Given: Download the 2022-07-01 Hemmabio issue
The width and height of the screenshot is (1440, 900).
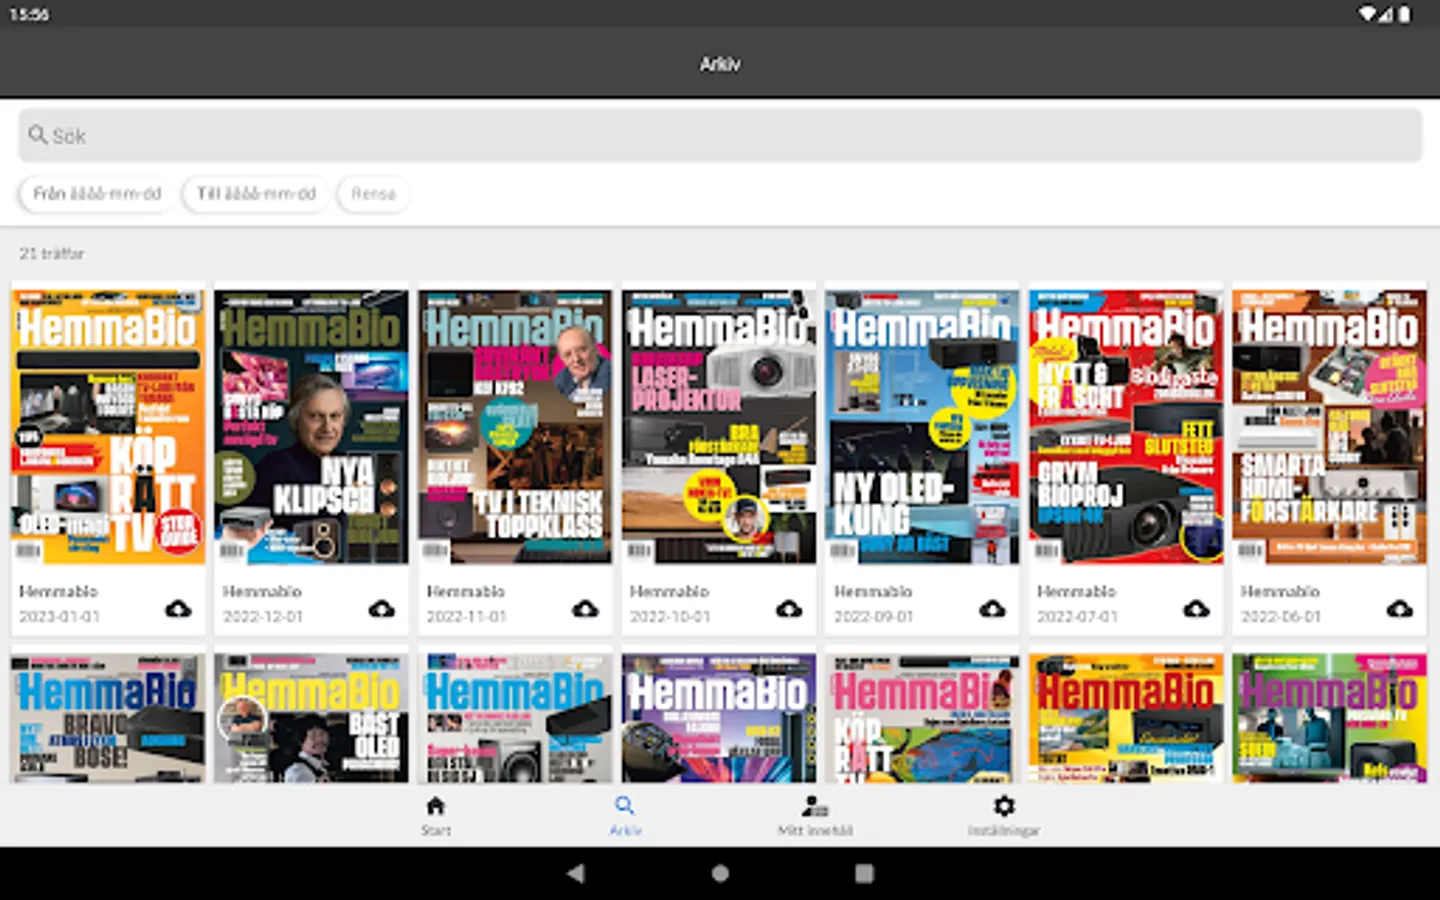Looking at the screenshot, I should coord(1196,609).
